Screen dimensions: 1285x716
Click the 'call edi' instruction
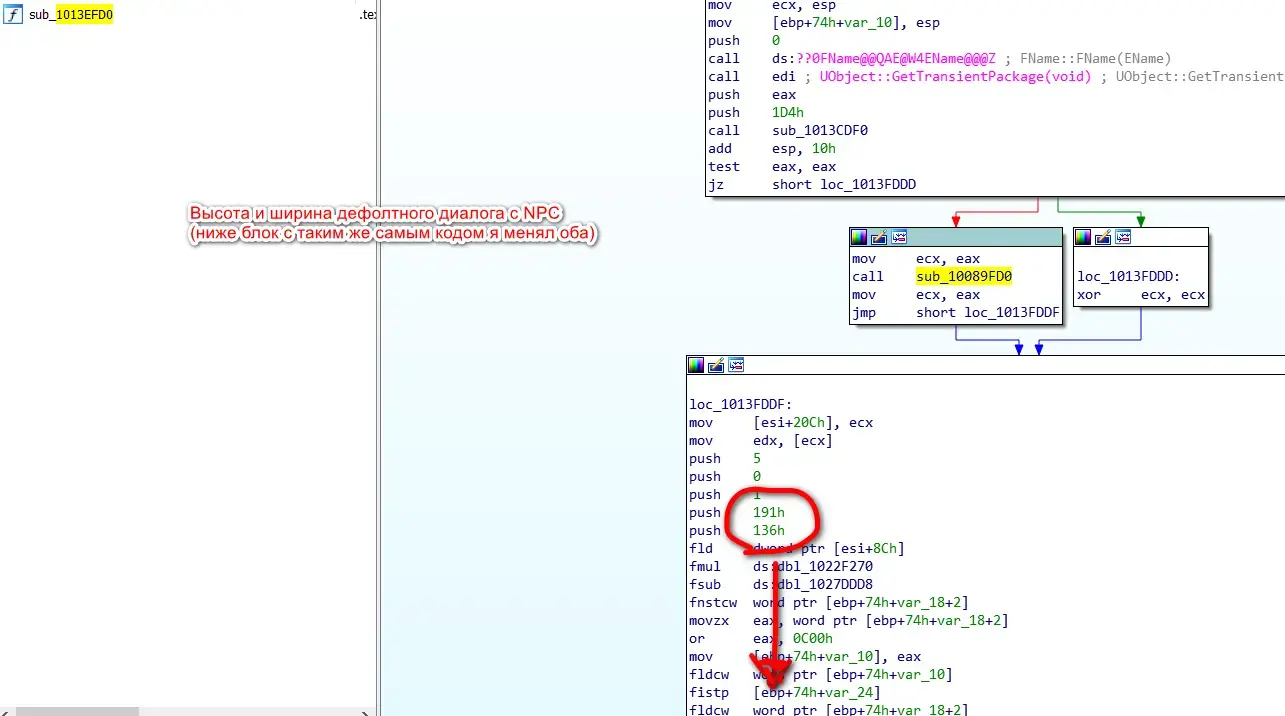coord(752,77)
